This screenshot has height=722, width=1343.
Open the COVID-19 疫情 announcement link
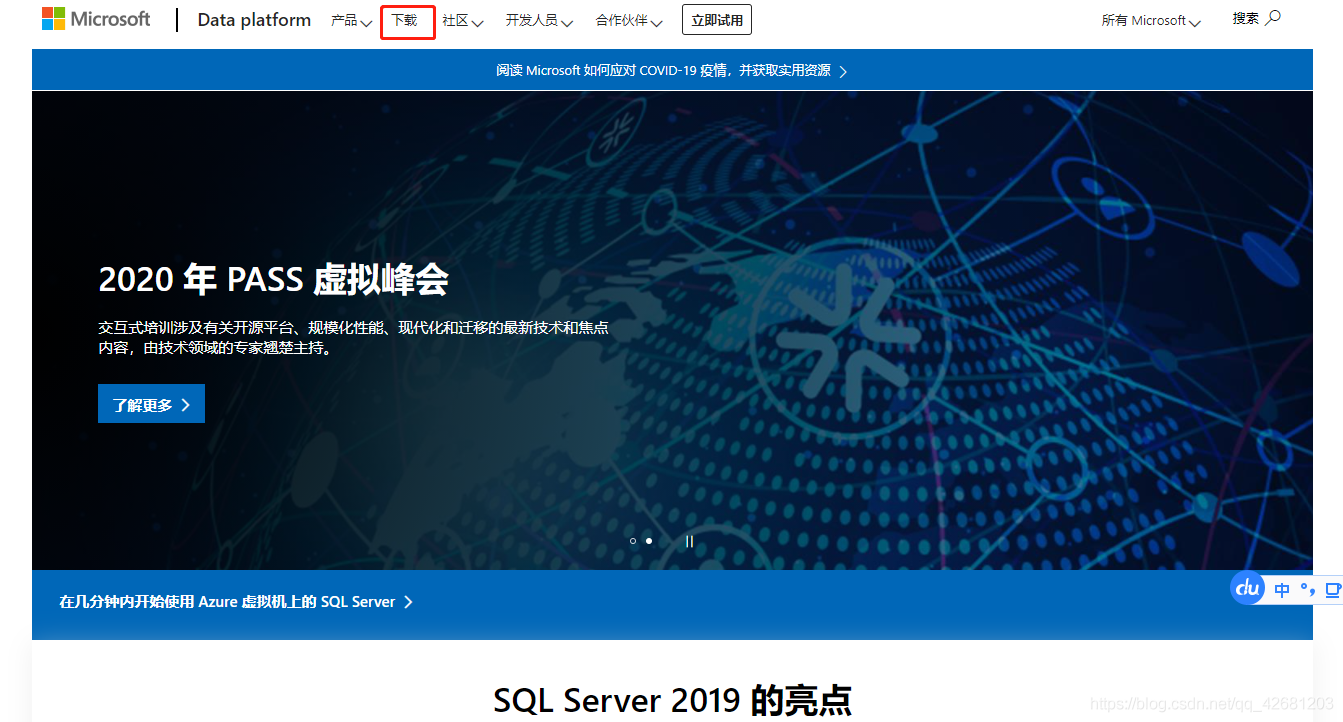click(672, 71)
